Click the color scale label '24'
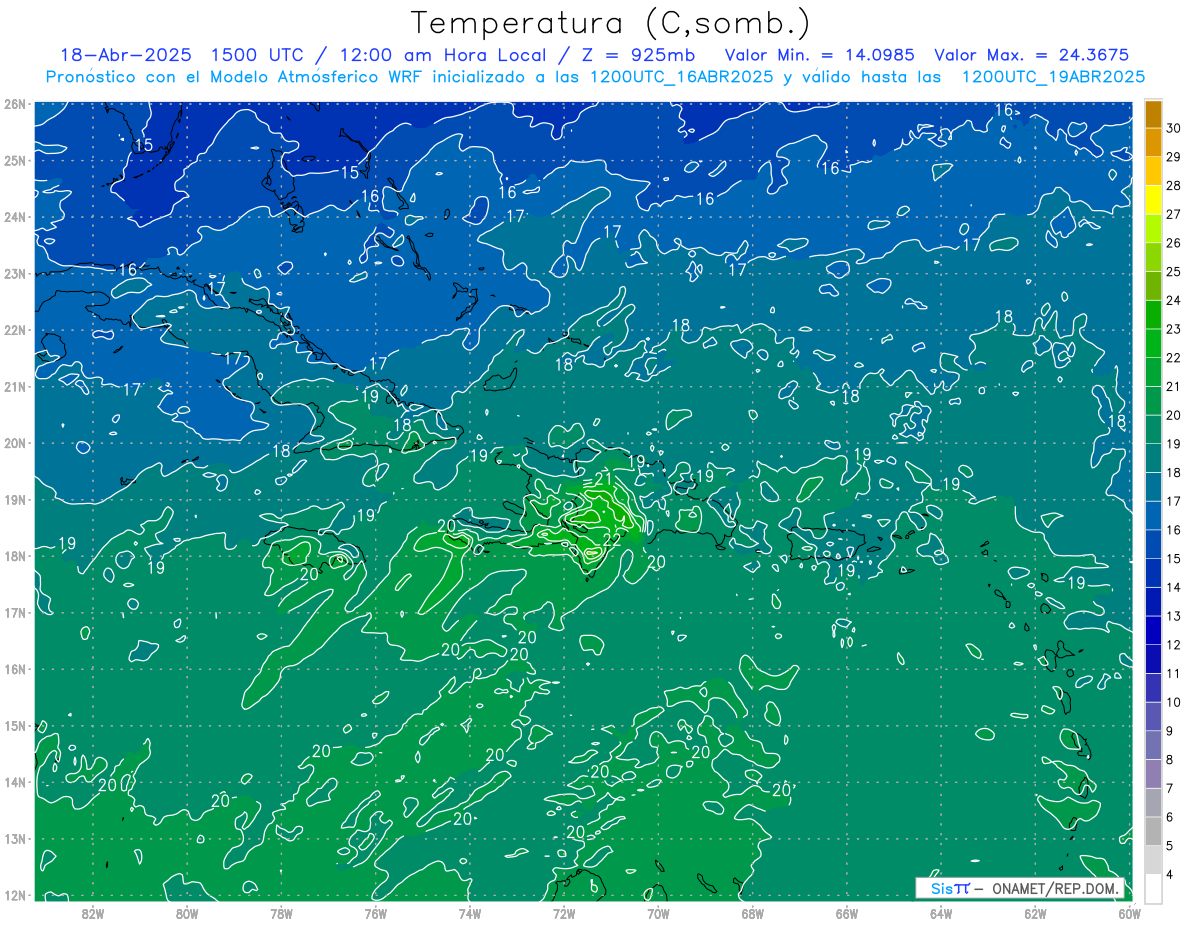1200x927 pixels. 1173,300
